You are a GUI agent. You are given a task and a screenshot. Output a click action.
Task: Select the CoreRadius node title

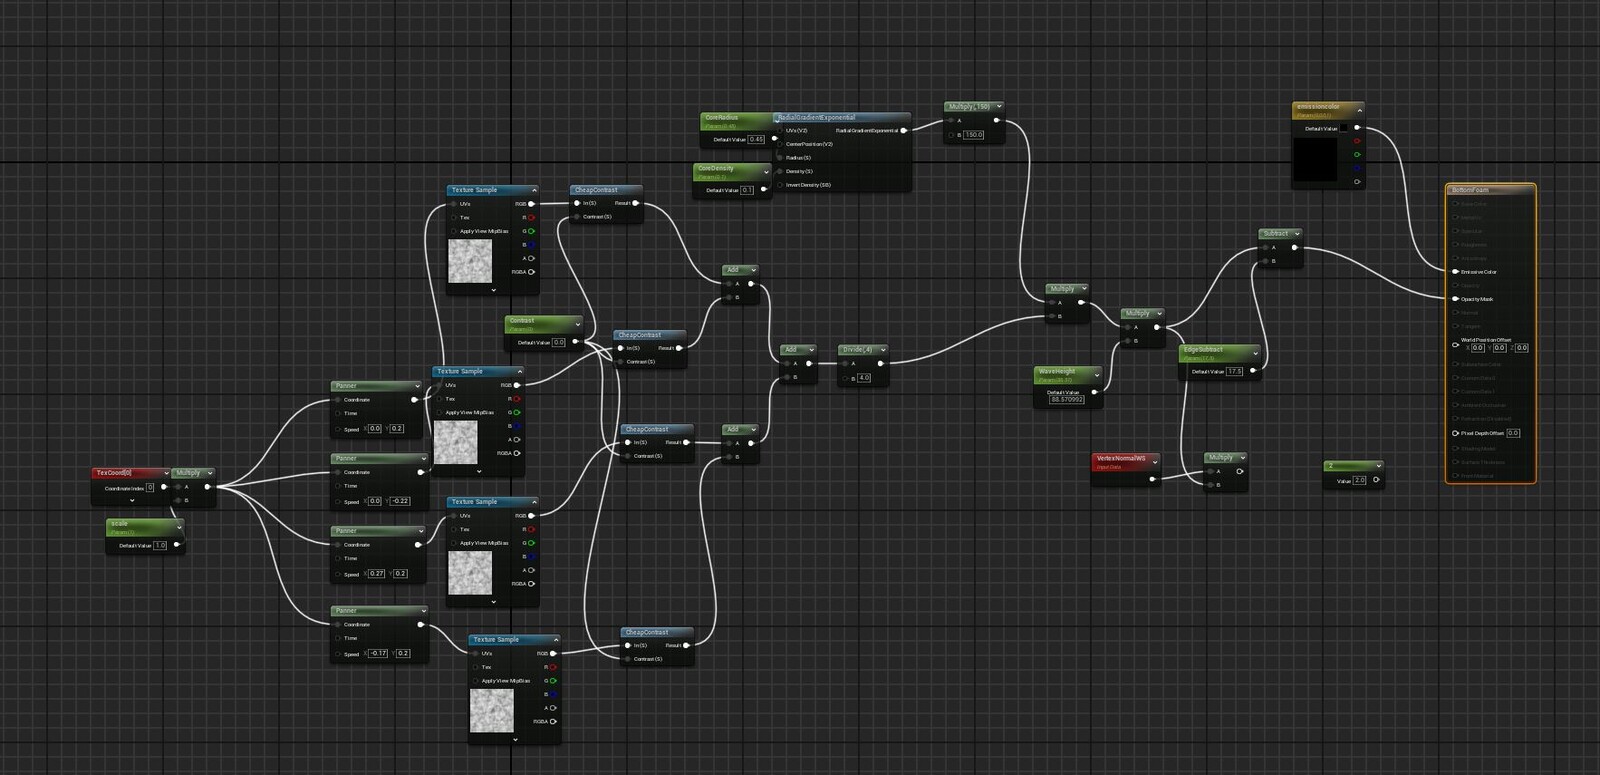click(x=721, y=117)
